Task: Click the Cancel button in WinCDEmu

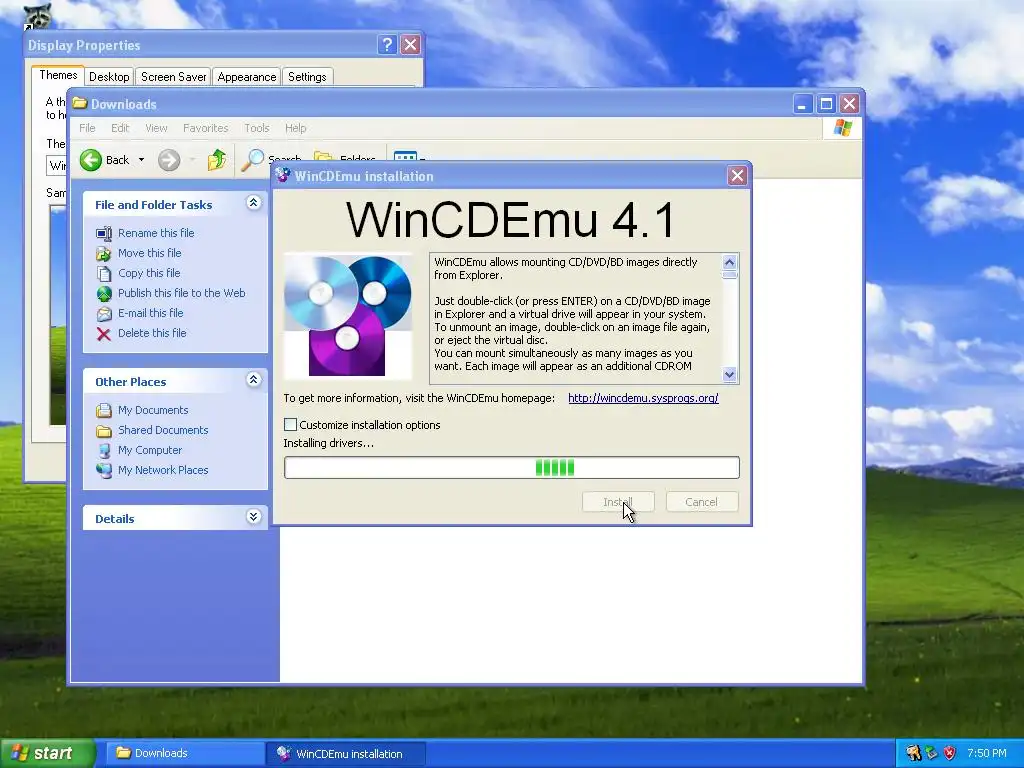Action: click(701, 502)
